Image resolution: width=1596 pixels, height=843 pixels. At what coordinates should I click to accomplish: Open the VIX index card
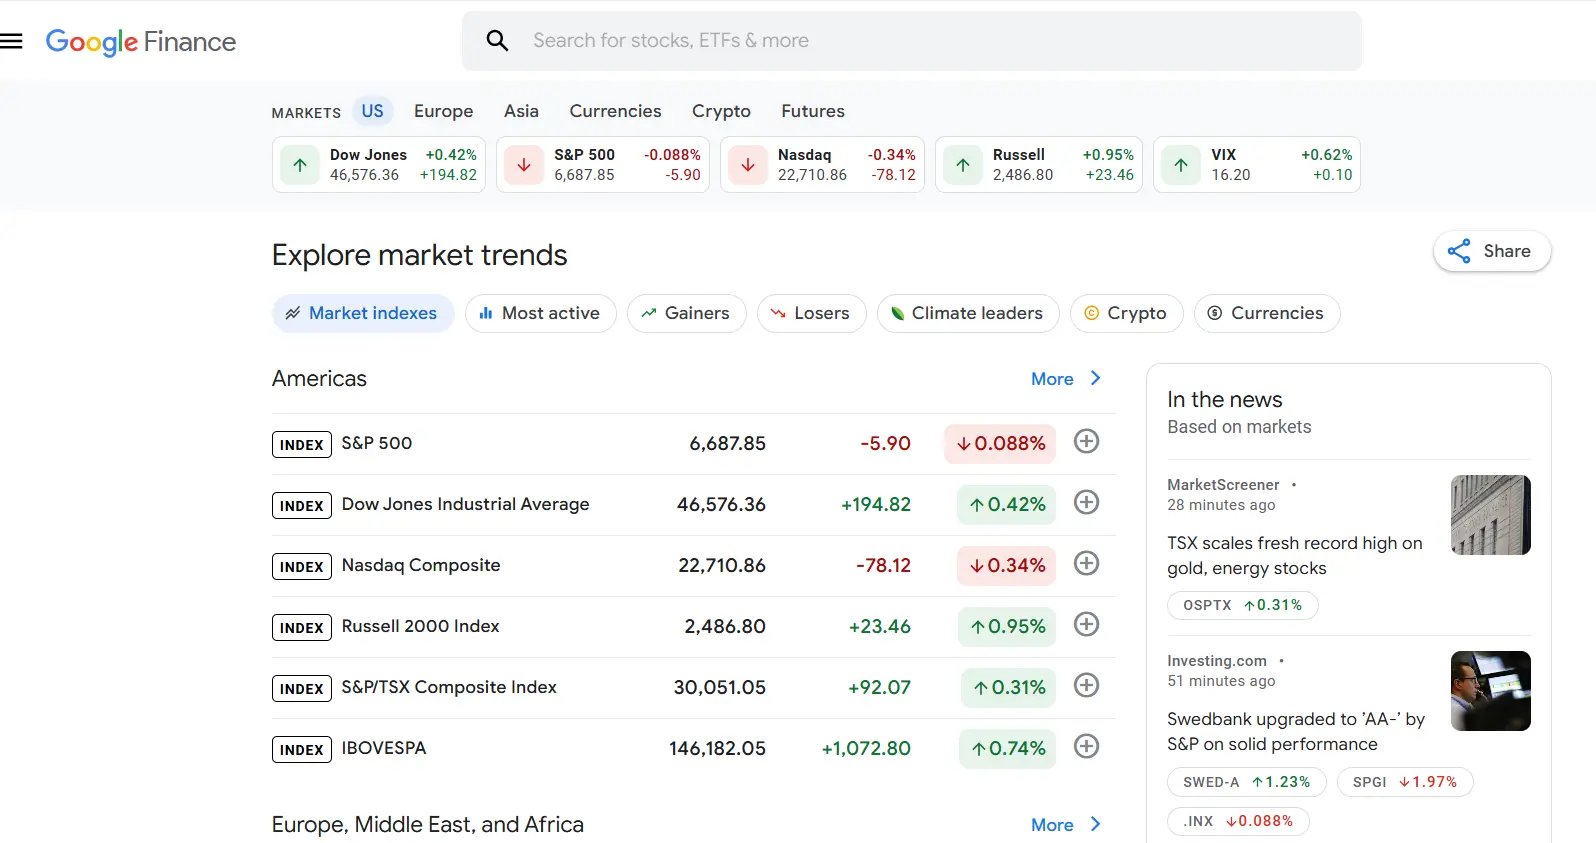pos(1256,165)
